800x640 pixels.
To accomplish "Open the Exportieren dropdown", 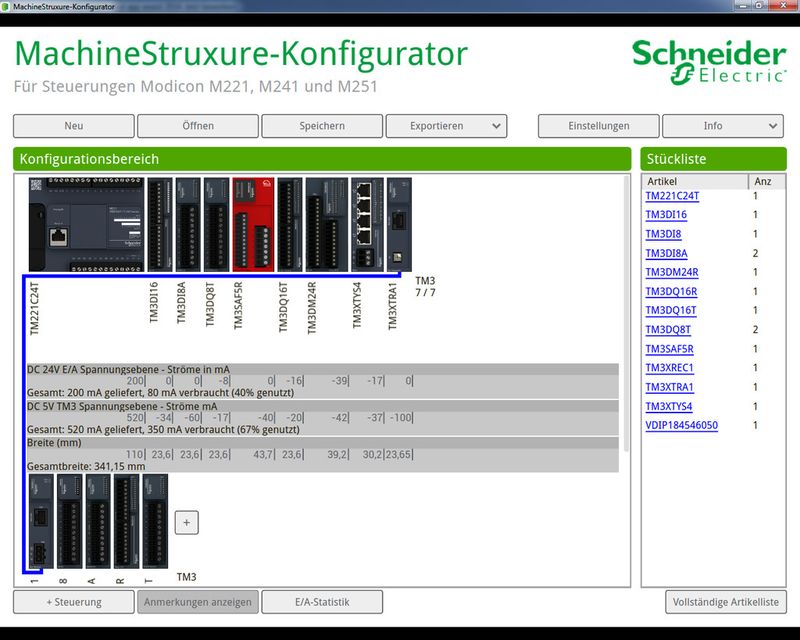I will pos(446,126).
